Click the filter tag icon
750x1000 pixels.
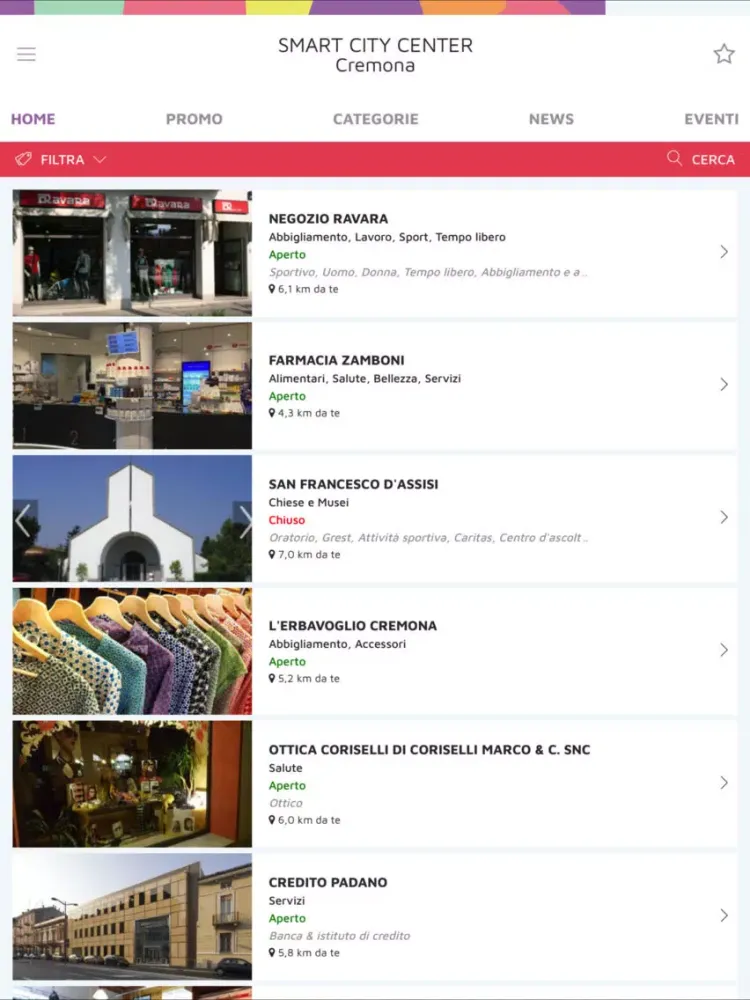[24, 159]
